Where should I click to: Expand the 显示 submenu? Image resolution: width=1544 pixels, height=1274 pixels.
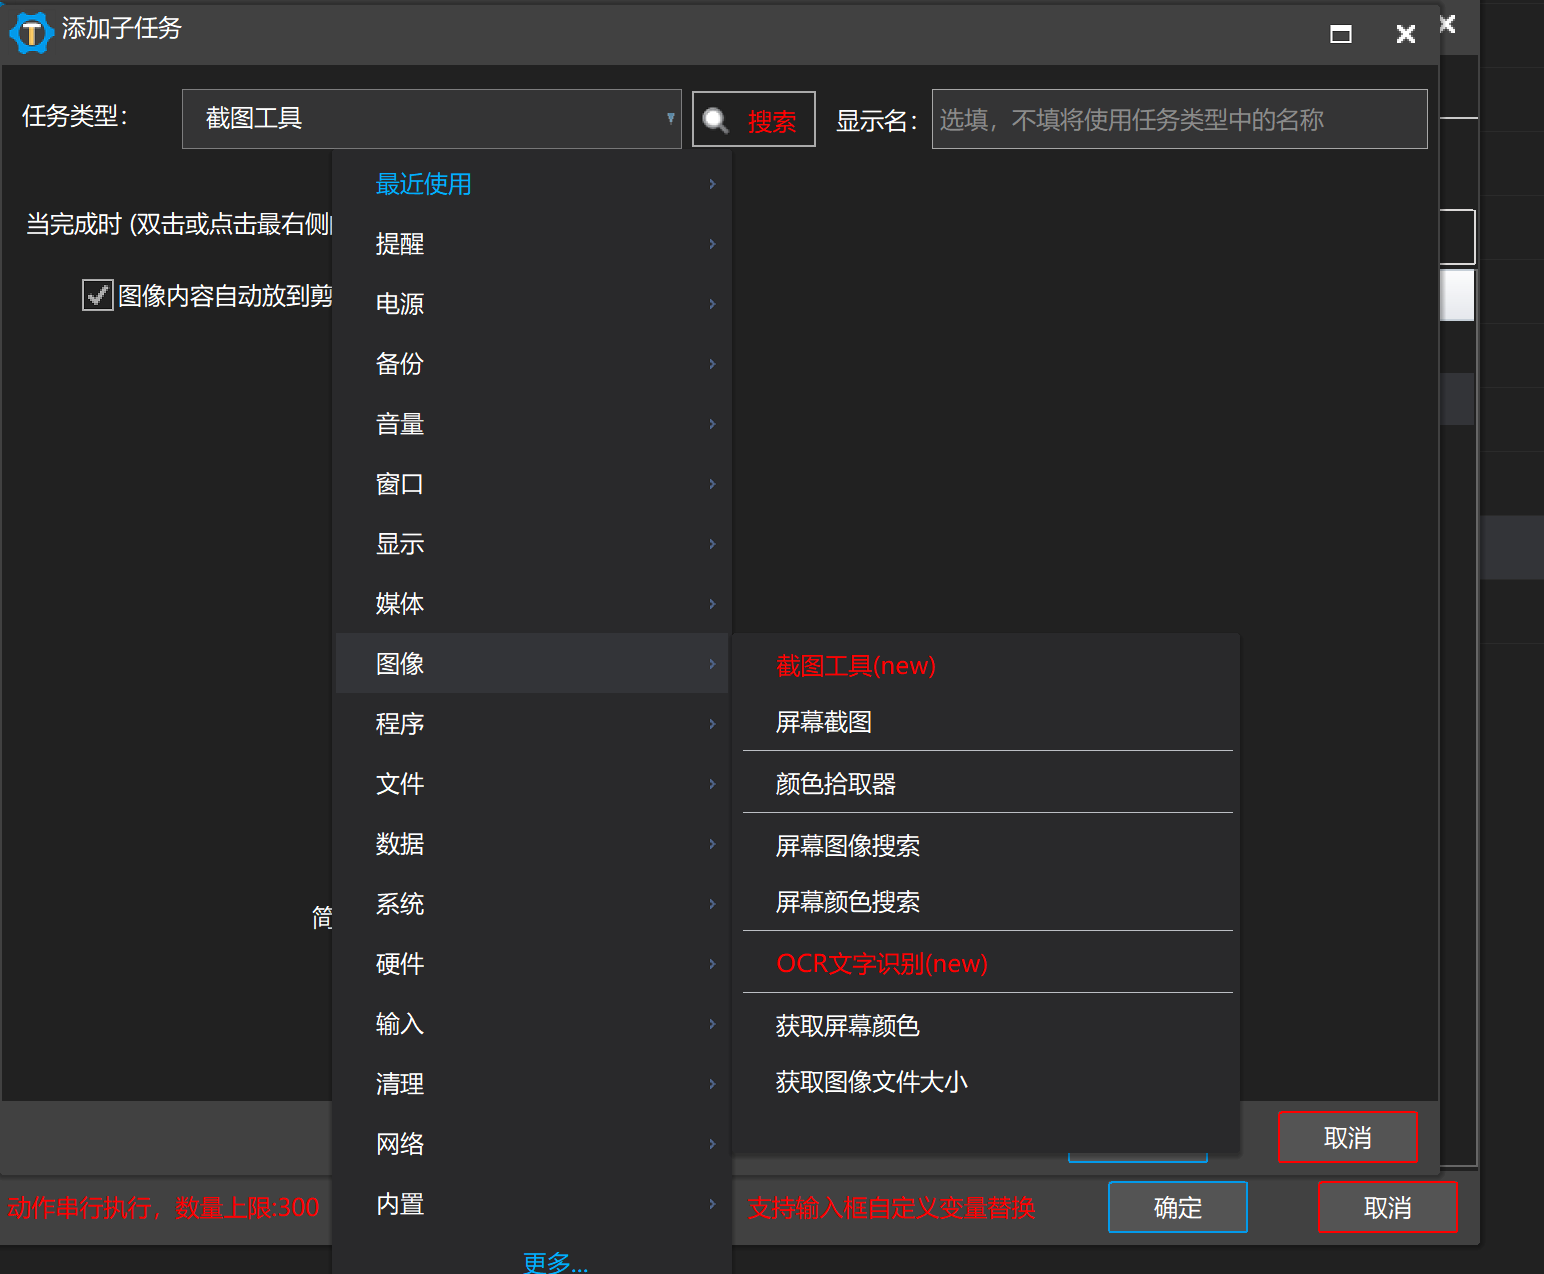[x=532, y=544]
